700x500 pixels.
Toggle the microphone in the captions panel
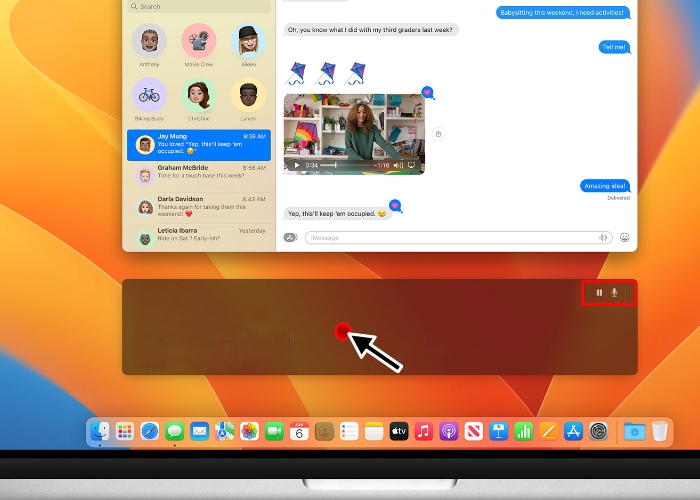point(615,293)
